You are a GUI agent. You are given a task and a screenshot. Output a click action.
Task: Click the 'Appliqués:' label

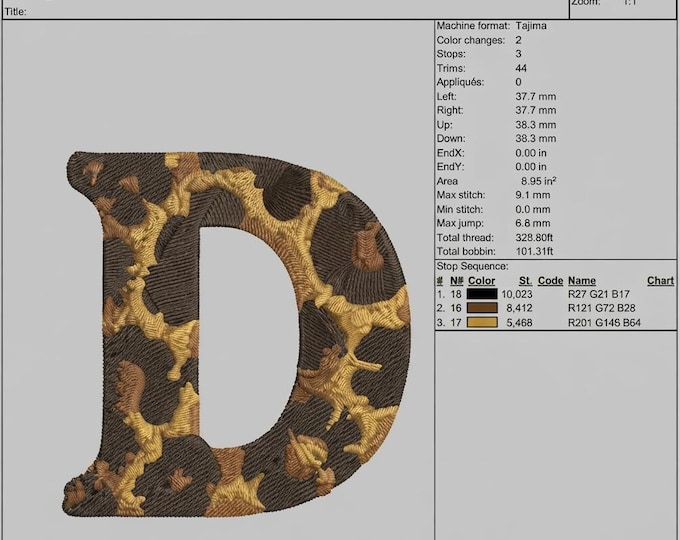click(460, 82)
